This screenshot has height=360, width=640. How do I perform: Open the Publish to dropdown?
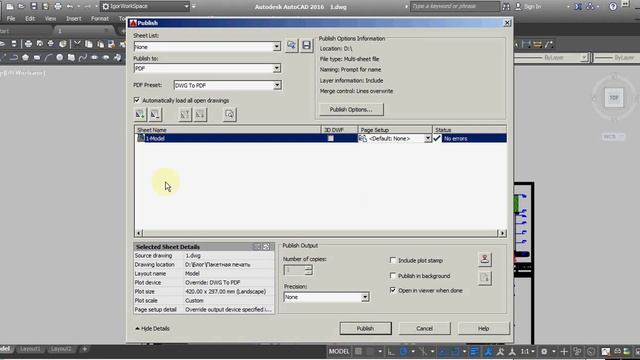click(277, 68)
